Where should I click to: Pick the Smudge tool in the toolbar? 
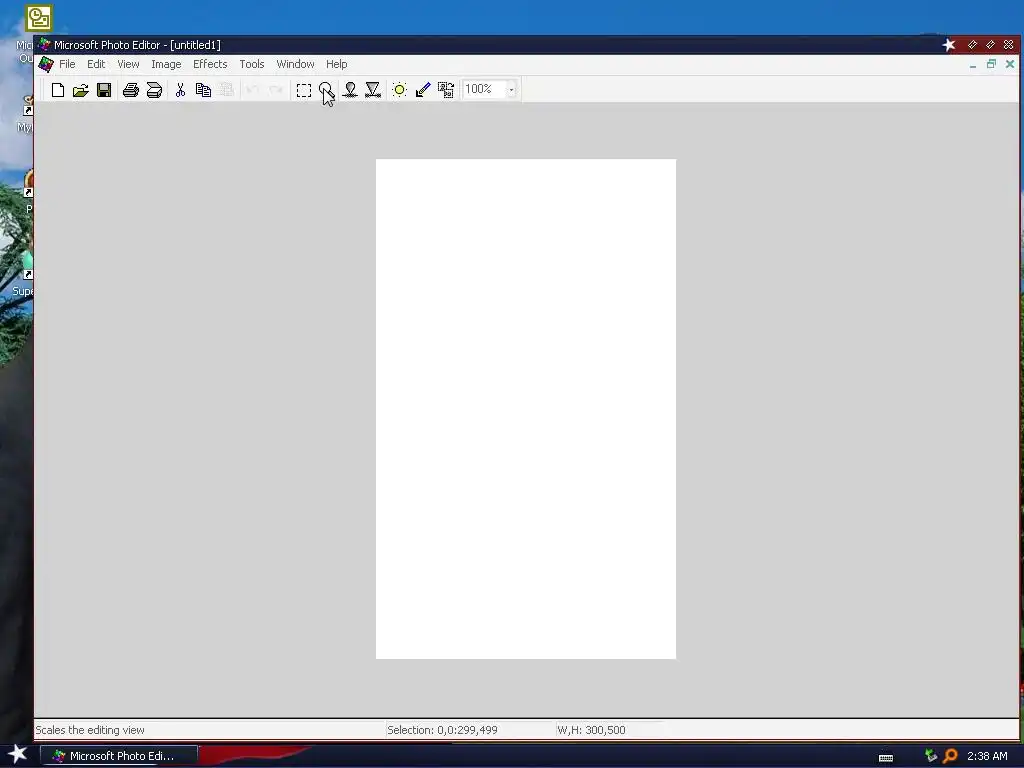coord(350,90)
